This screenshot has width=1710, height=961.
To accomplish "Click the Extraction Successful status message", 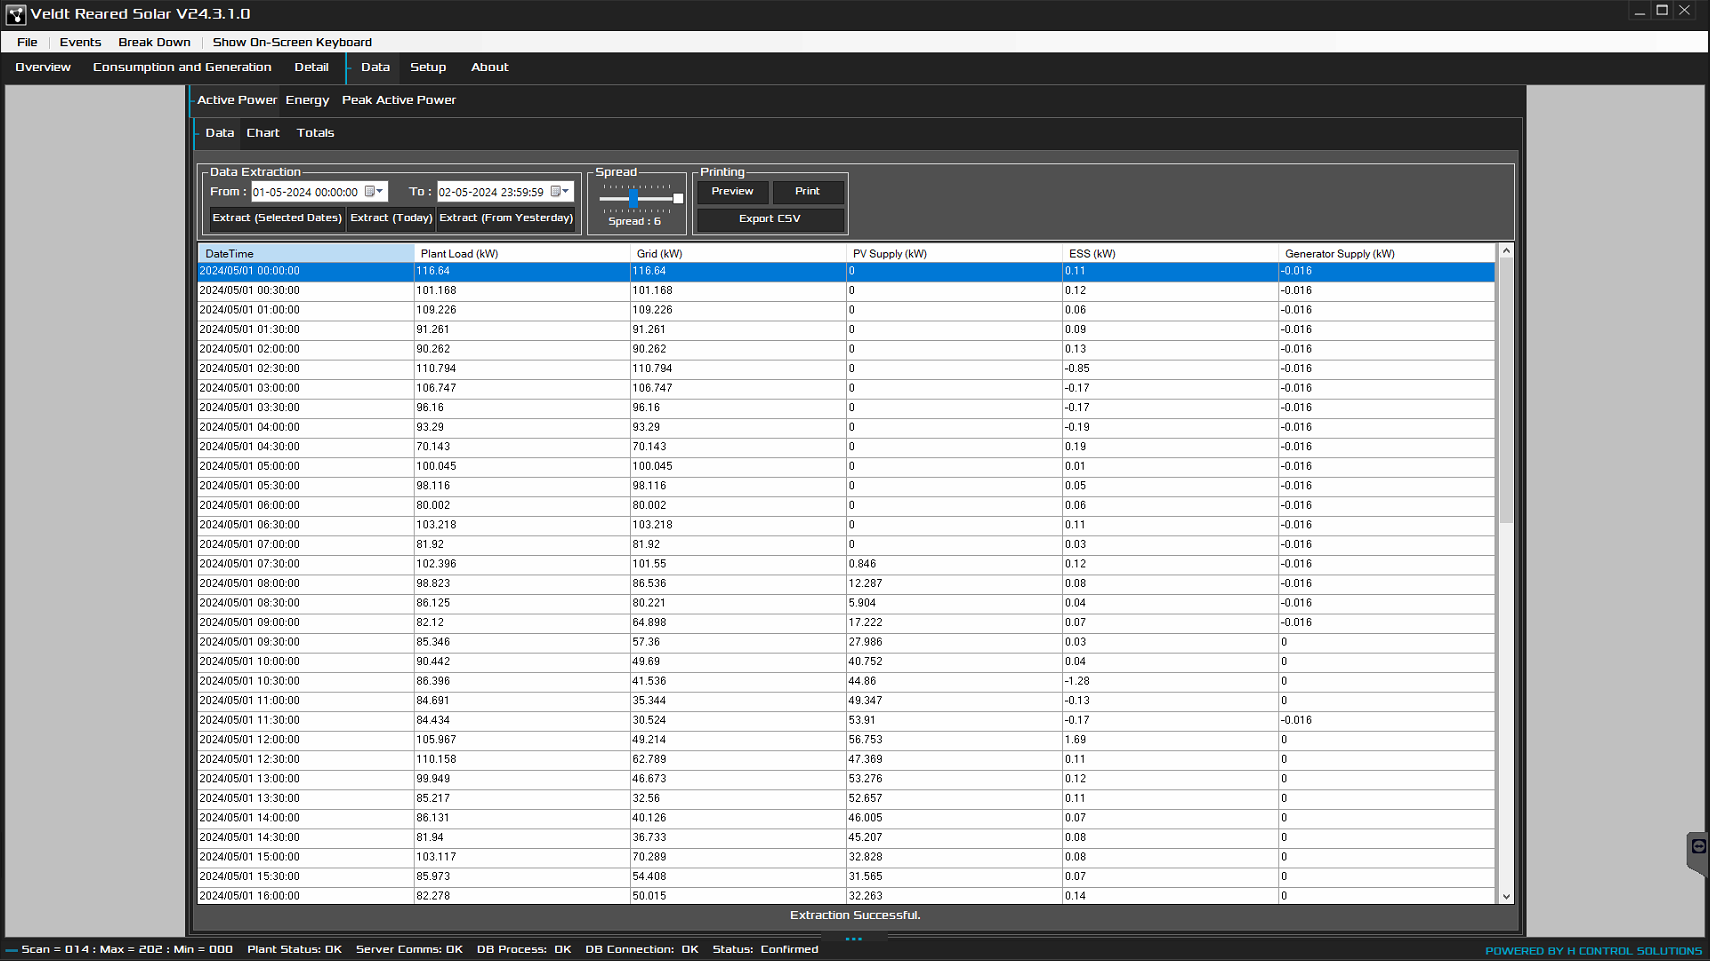I will [855, 915].
